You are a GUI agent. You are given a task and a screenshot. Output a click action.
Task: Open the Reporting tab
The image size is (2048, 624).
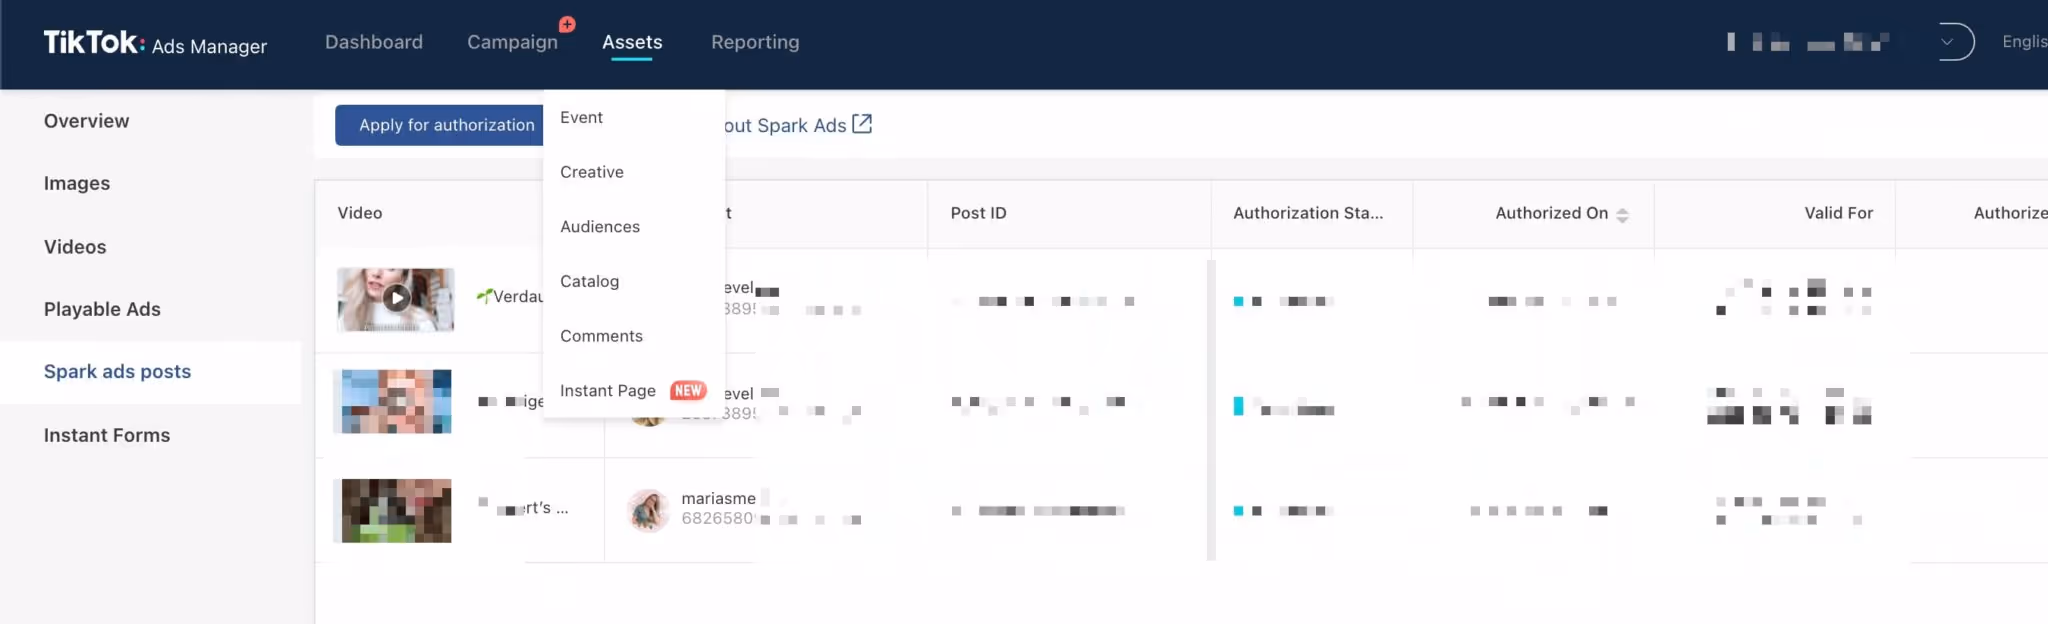pyautogui.click(x=755, y=42)
